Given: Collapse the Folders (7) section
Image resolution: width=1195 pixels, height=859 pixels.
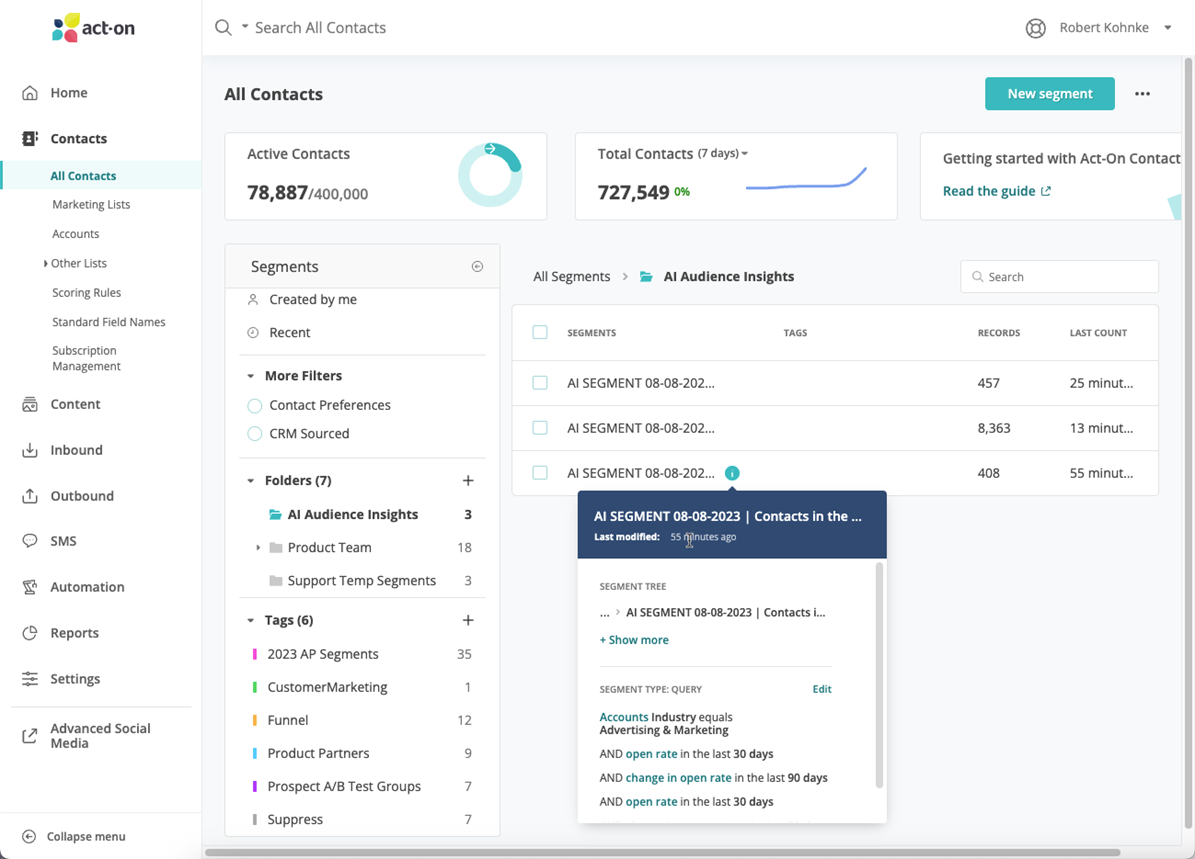Looking at the screenshot, I should (250, 481).
